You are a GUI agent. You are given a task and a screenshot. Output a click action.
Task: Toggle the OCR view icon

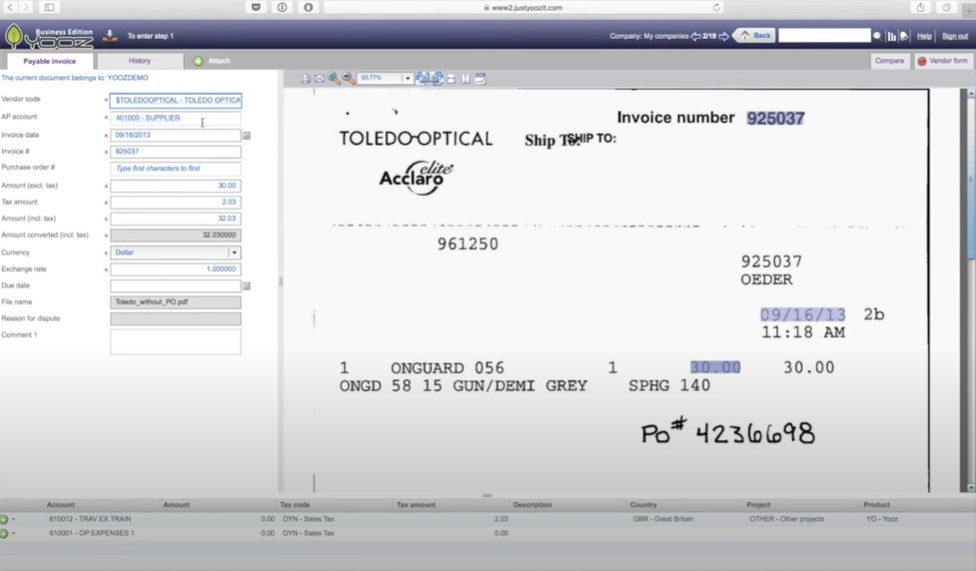point(481,78)
